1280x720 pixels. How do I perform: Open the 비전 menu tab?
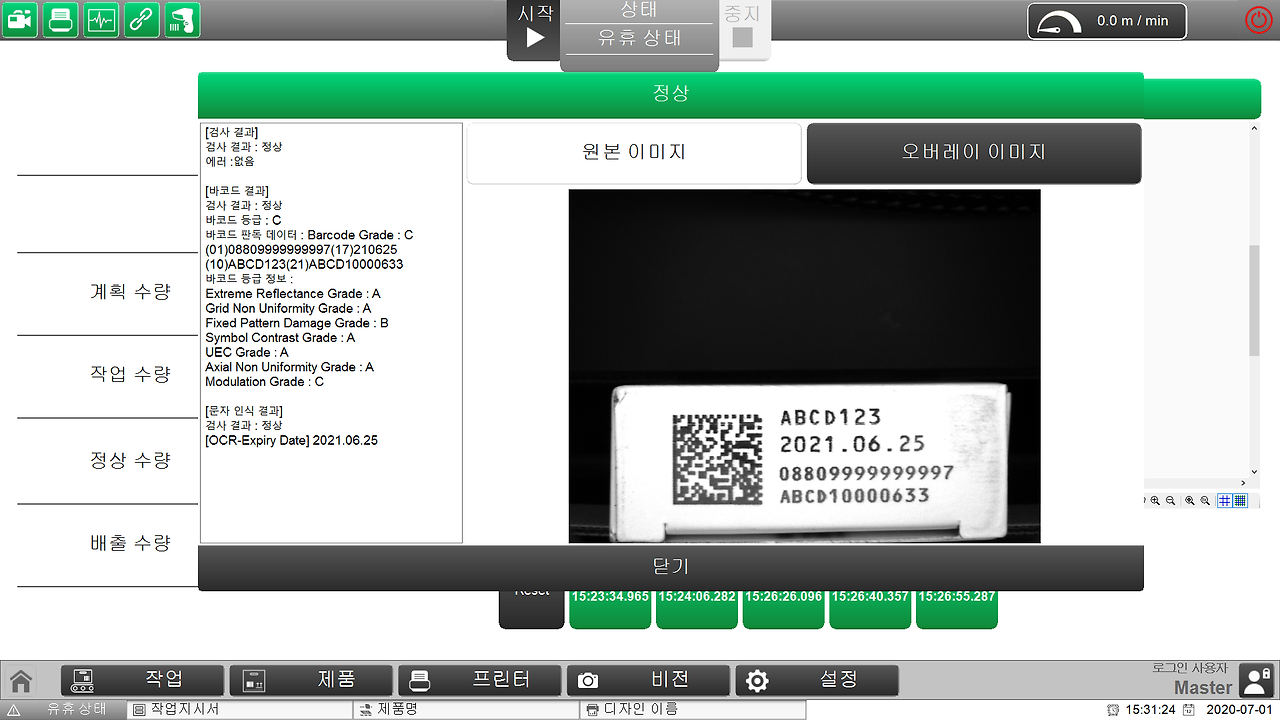point(649,680)
